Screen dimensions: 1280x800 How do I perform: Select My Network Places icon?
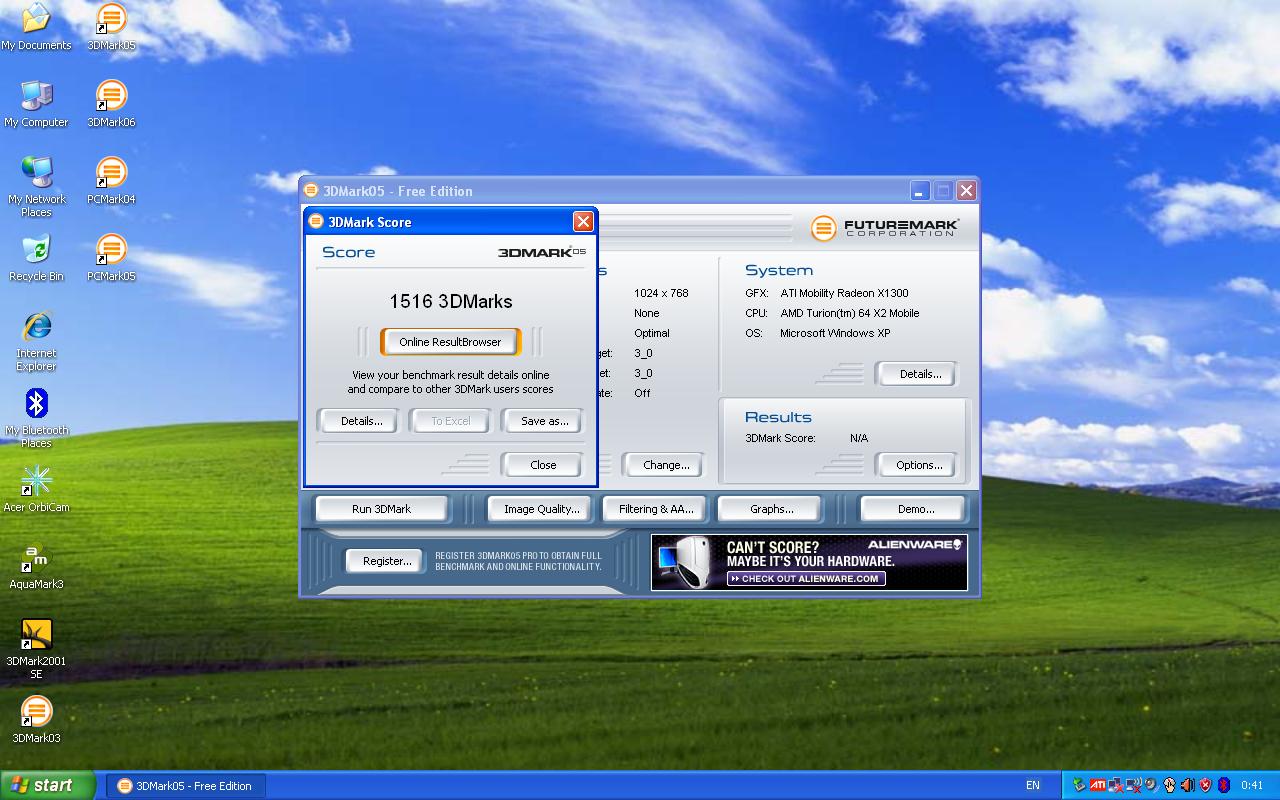[36, 187]
